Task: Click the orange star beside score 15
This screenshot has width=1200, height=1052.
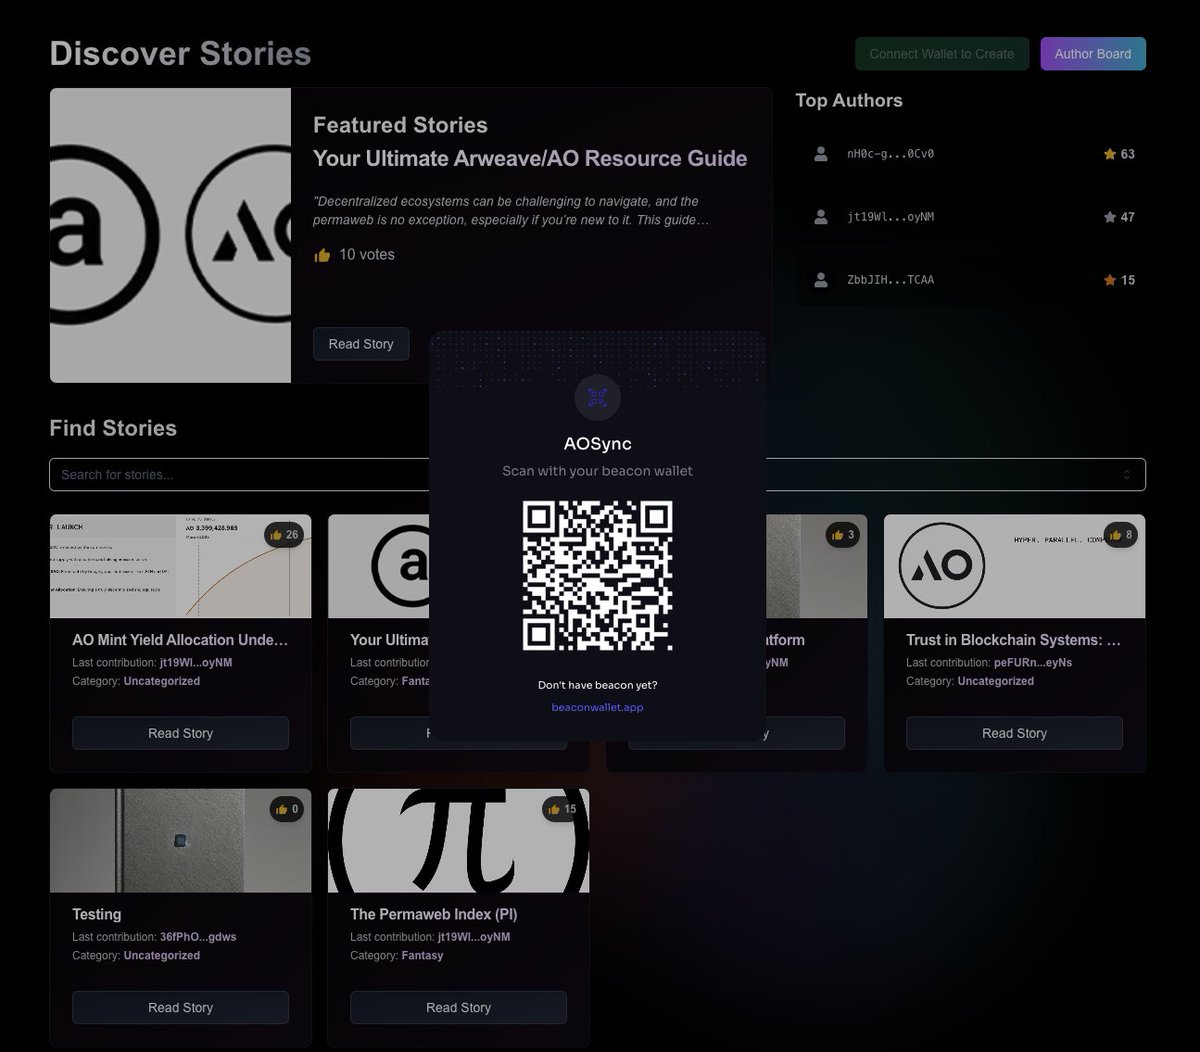Action: tap(1109, 280)
